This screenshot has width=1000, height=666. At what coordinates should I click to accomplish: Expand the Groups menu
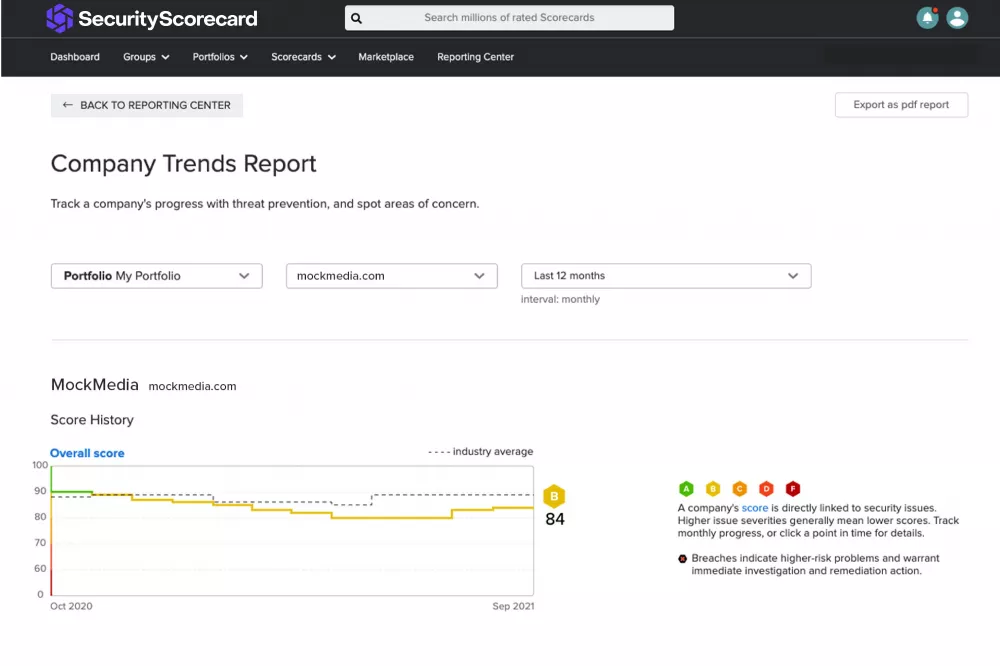coord(146,57)
